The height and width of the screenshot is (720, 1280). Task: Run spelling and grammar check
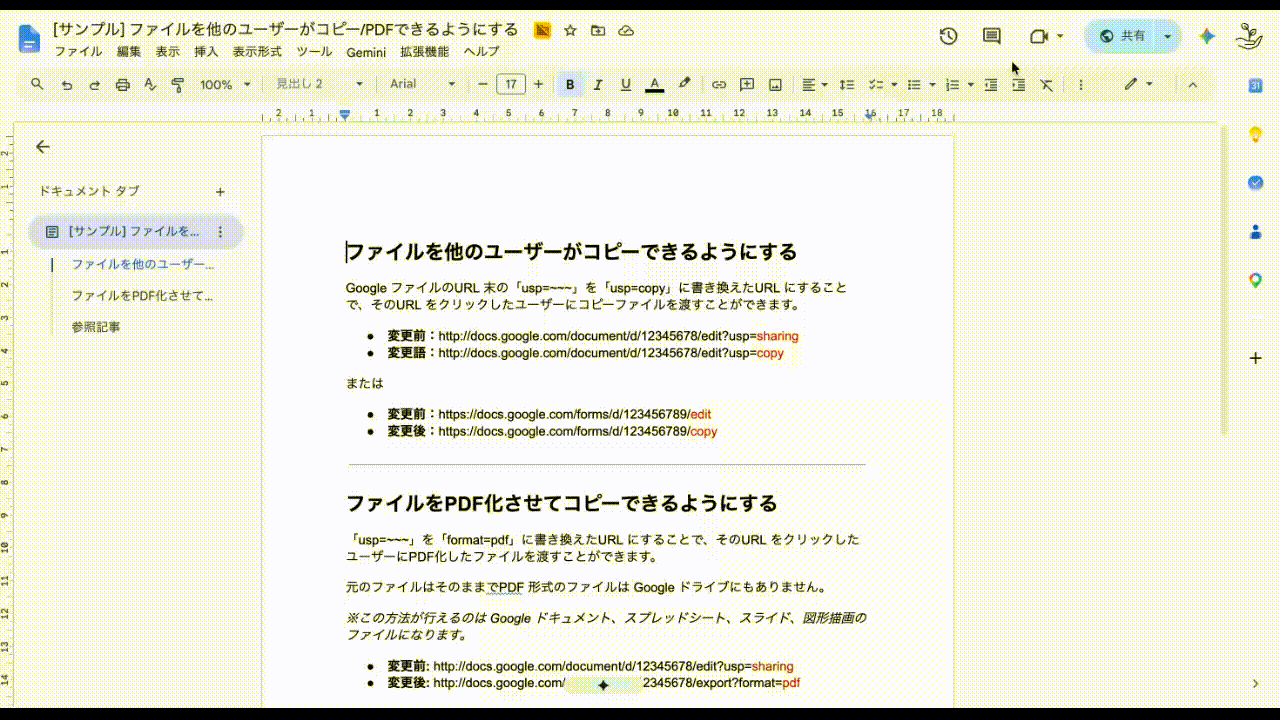point(151,85)
